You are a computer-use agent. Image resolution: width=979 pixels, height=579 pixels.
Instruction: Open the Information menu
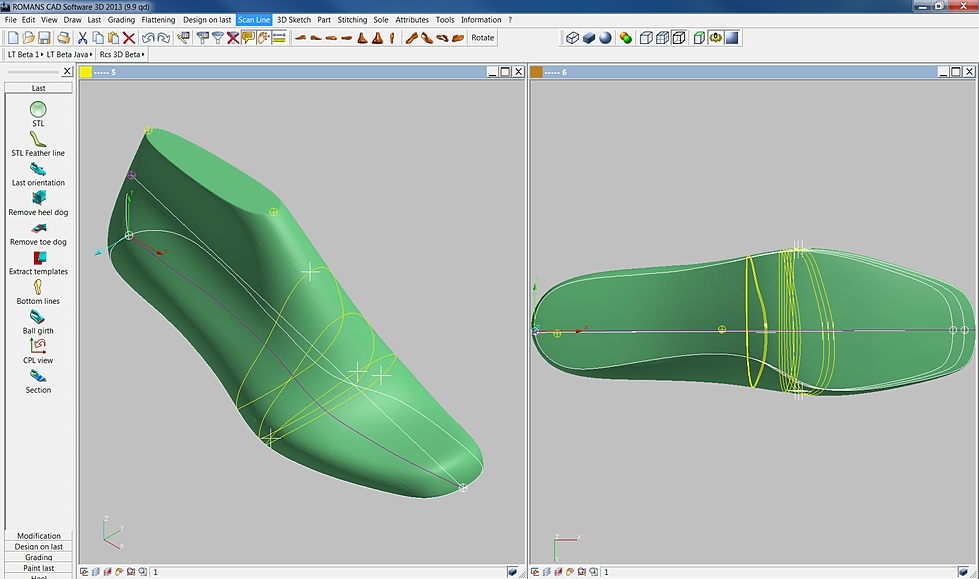tap(481, 20)
